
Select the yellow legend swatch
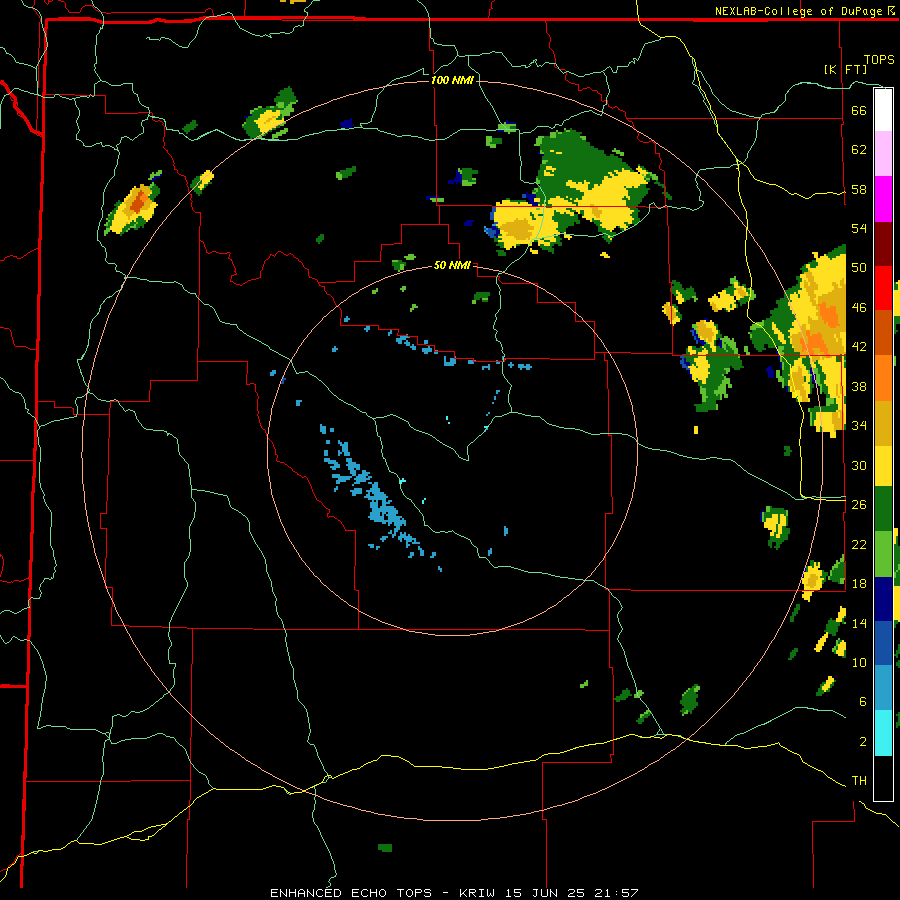click(883, 466)
